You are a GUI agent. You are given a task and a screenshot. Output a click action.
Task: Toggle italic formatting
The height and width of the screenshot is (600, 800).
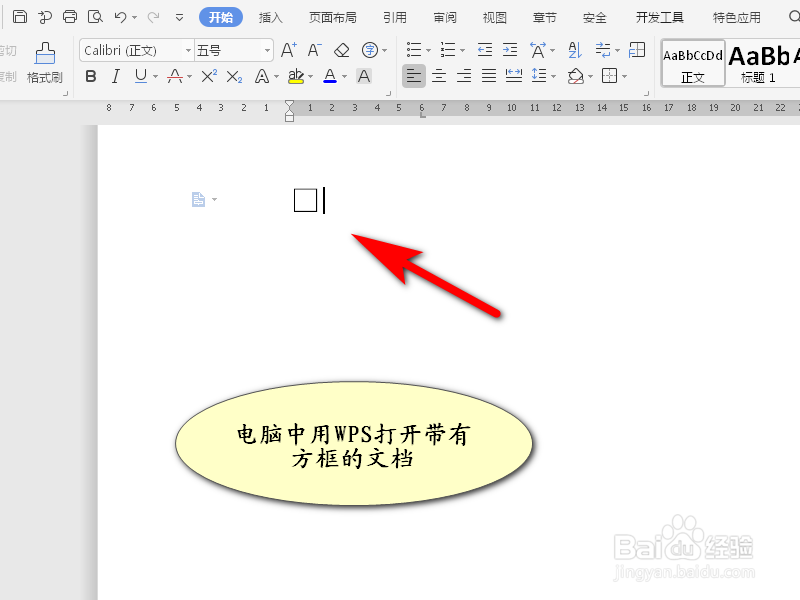(x=116, y=77)
